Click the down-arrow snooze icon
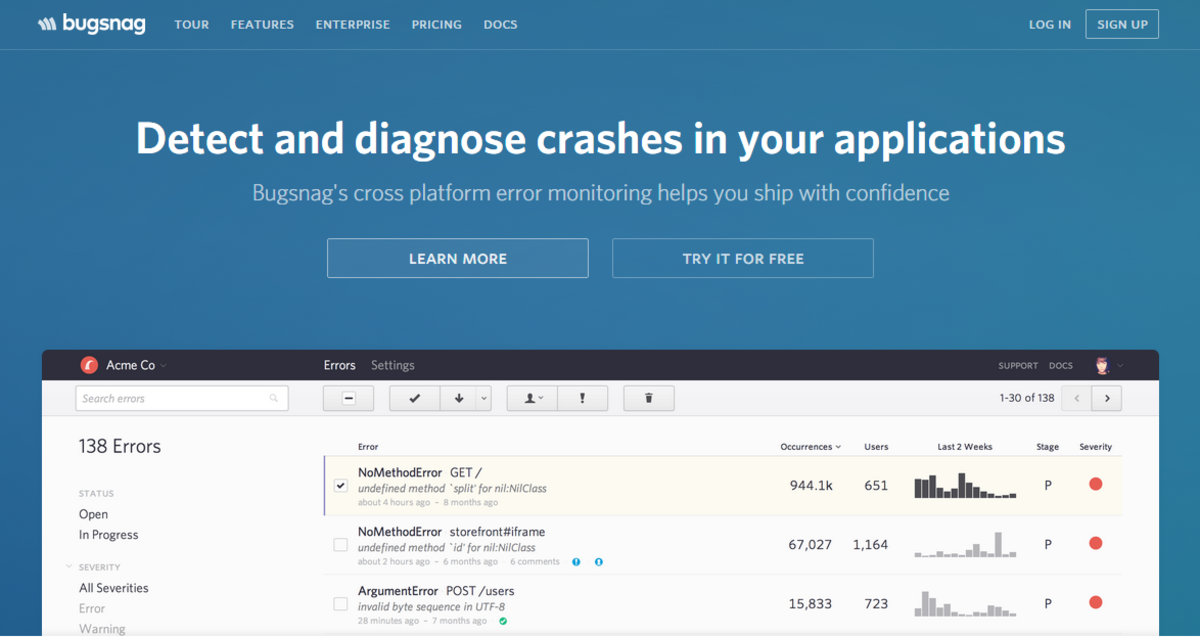 click(x=459, y=398)
